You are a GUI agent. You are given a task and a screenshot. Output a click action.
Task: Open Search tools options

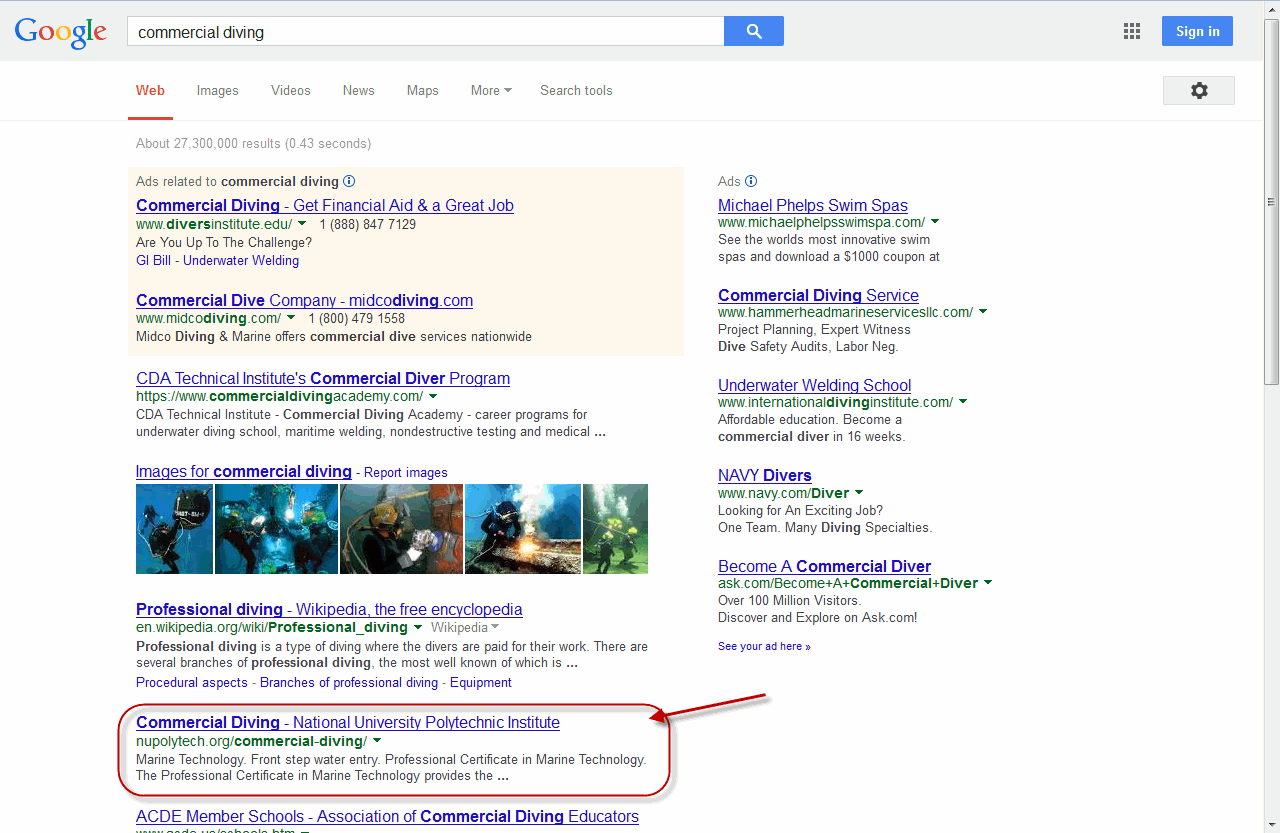[x=576, y=91]
